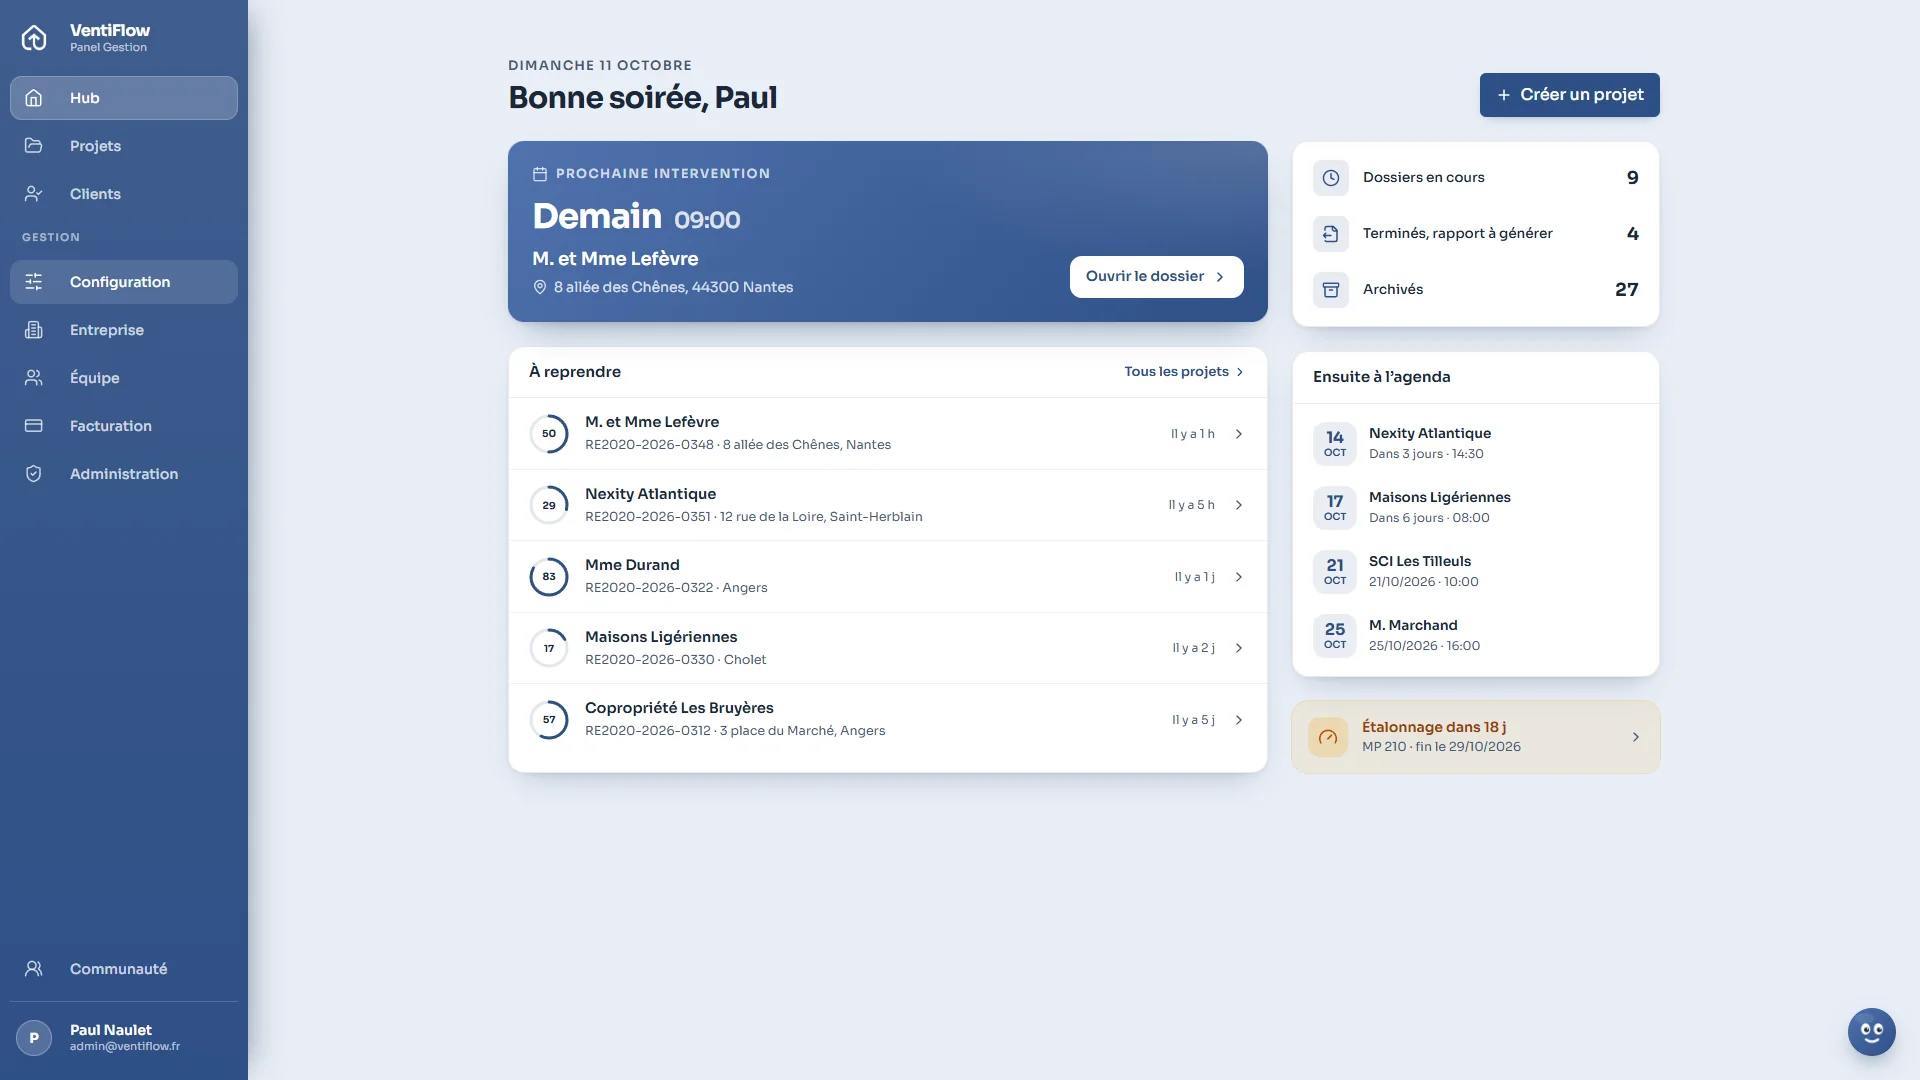
Task: Click Ouvrir le dossier button
Action: pyautogui.click(x=1157, y=277)
